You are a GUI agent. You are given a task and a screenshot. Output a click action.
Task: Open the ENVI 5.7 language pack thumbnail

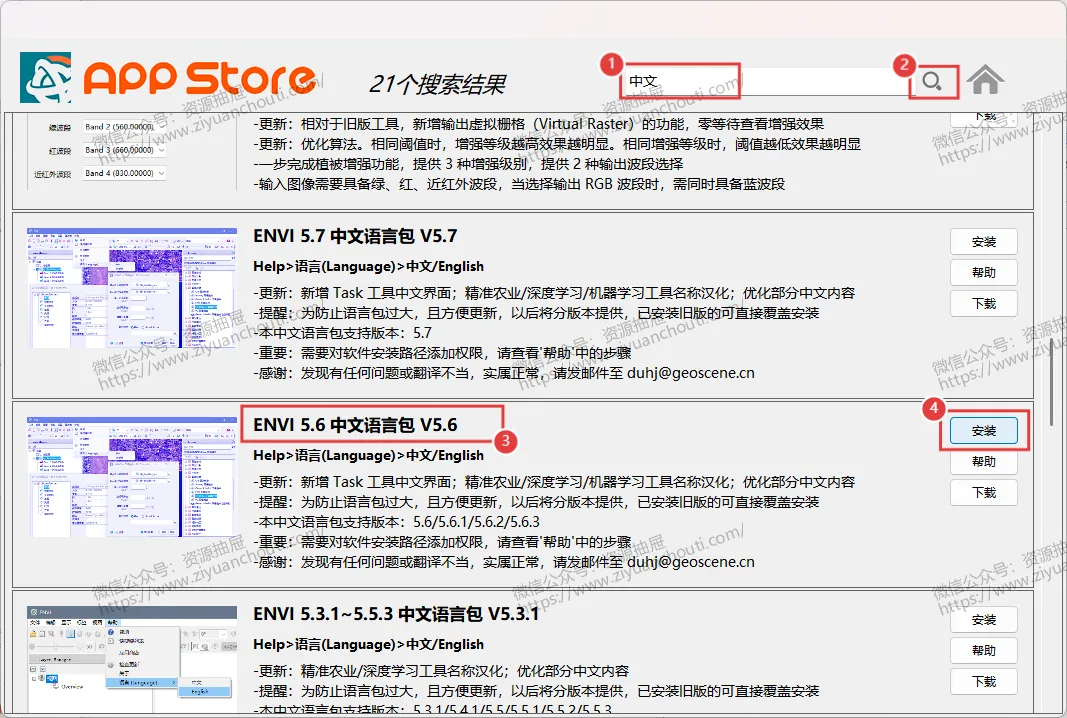click(x=132, y=288)
